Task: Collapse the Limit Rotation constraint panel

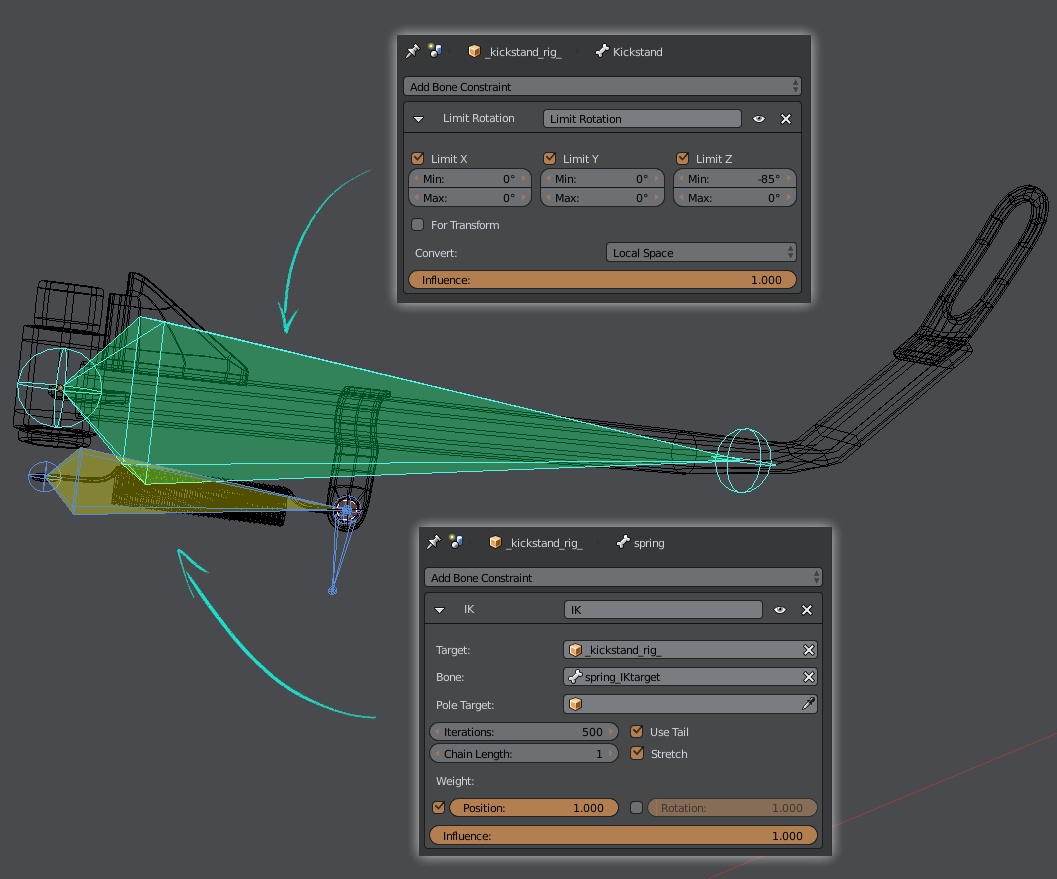Action: click(419, 119)
